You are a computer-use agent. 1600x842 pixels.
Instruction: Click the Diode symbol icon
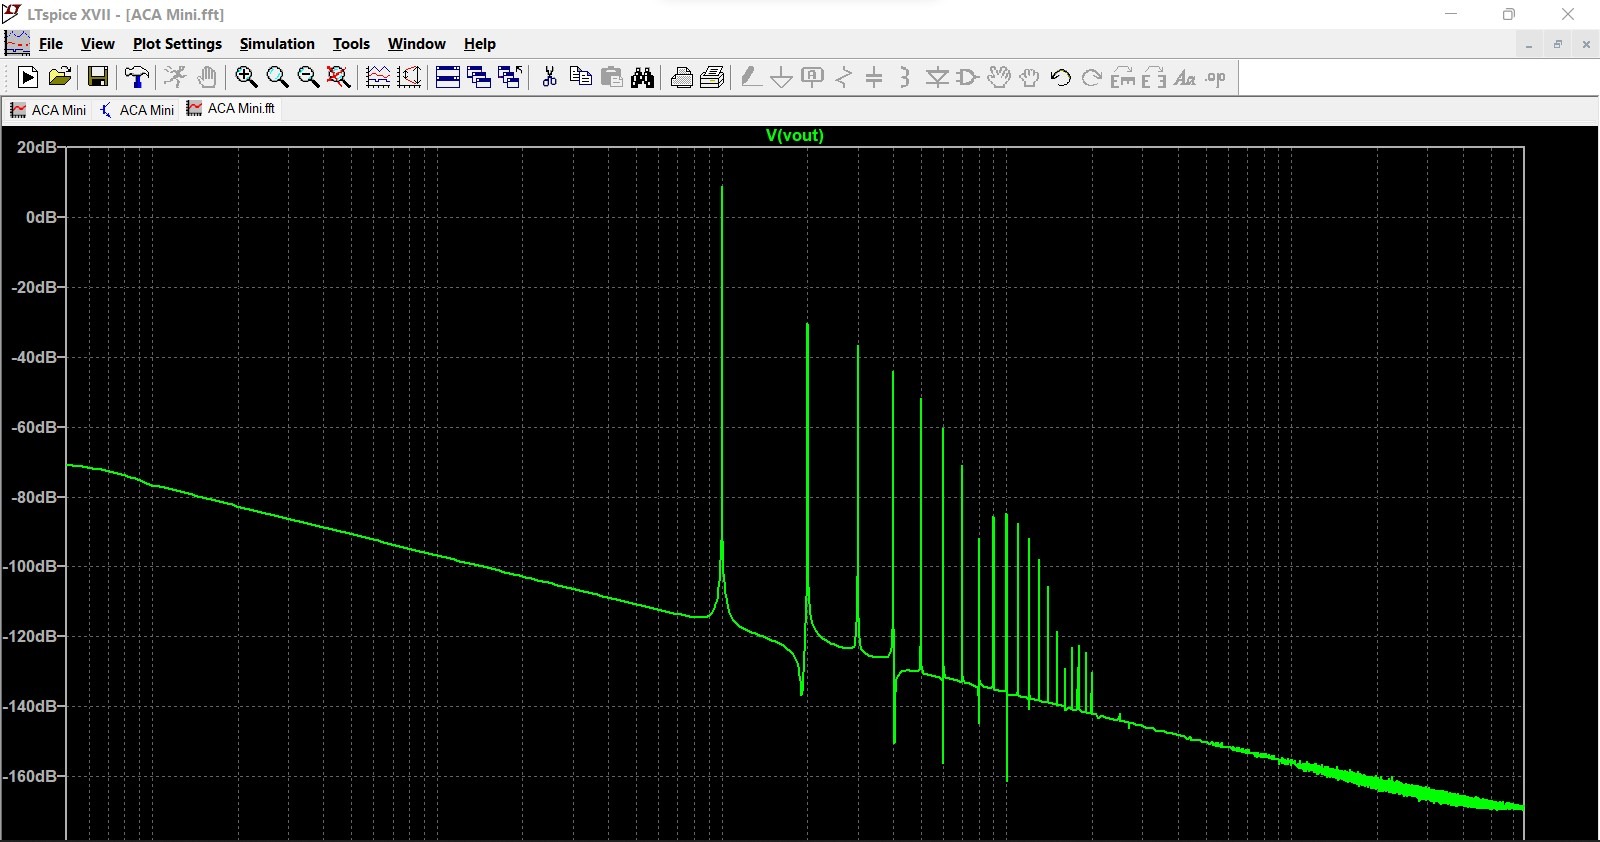click(x=937, y=77)
